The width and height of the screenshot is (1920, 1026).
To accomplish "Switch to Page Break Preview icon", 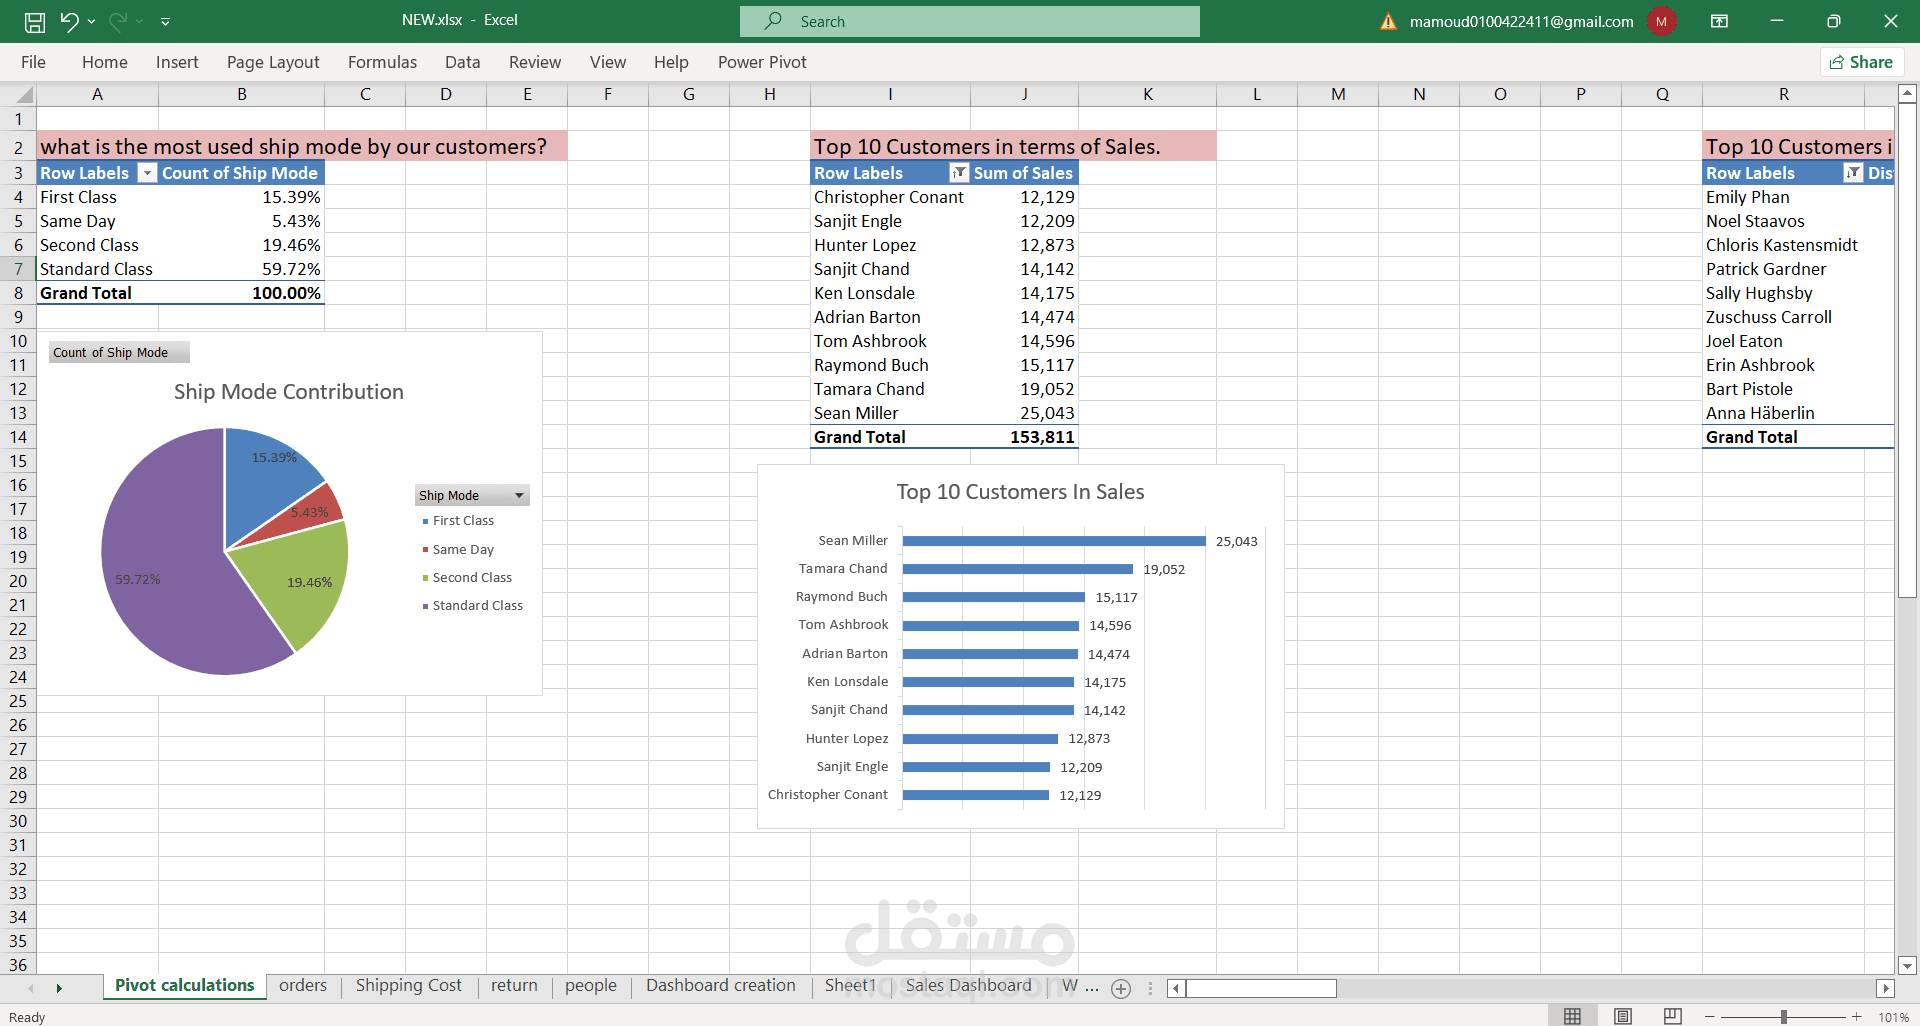I will tap(1673, 1016).
